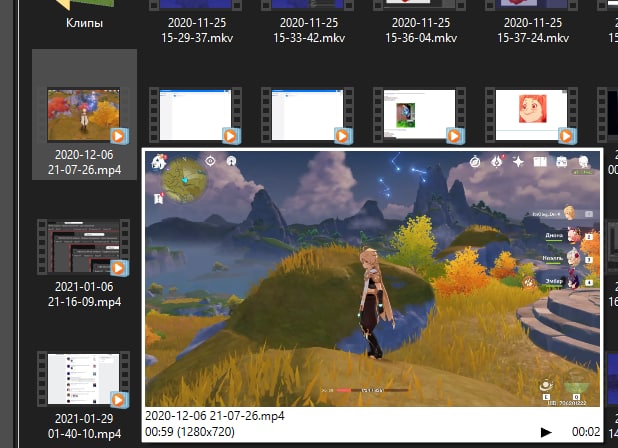Image resolution: width=618 pixels, height=448 pixels.
Task: Click the 00:59 (1280x720) duration text
Action: [x=190, y=432]
